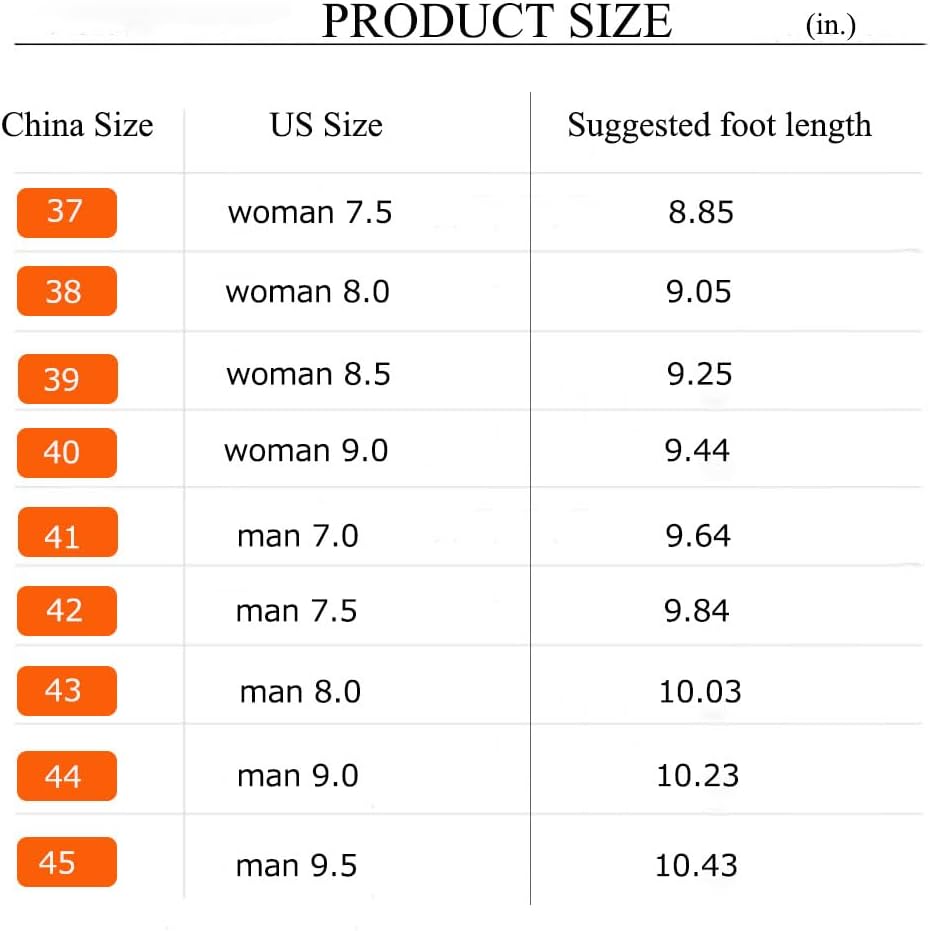Viewport: 930px width, 931px height.
Task: Click the Suggested foot length header
Action: [720, 126]
